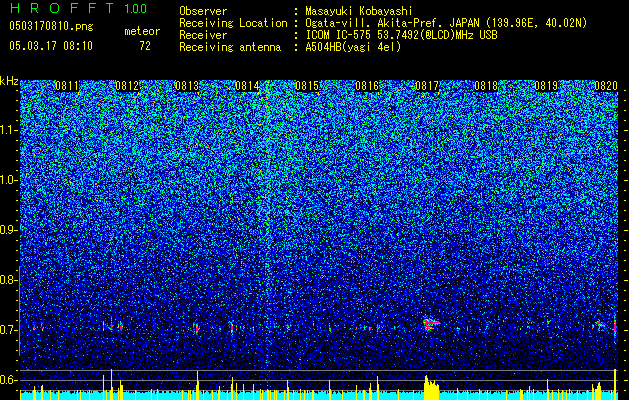Viewport: 629px width, 400px height.
Task: Click the 1.0 kHz axis label
Action: coord(8,180)
